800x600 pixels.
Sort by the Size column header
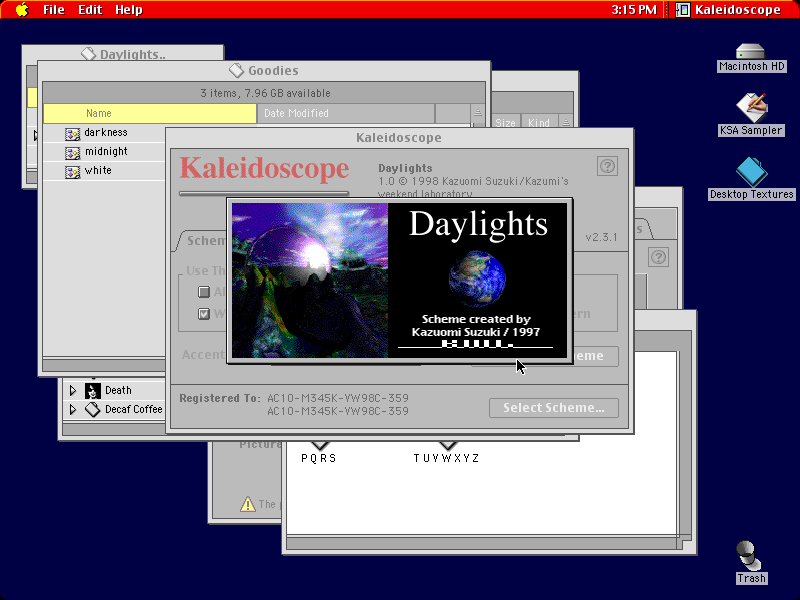tap(505, 122)
